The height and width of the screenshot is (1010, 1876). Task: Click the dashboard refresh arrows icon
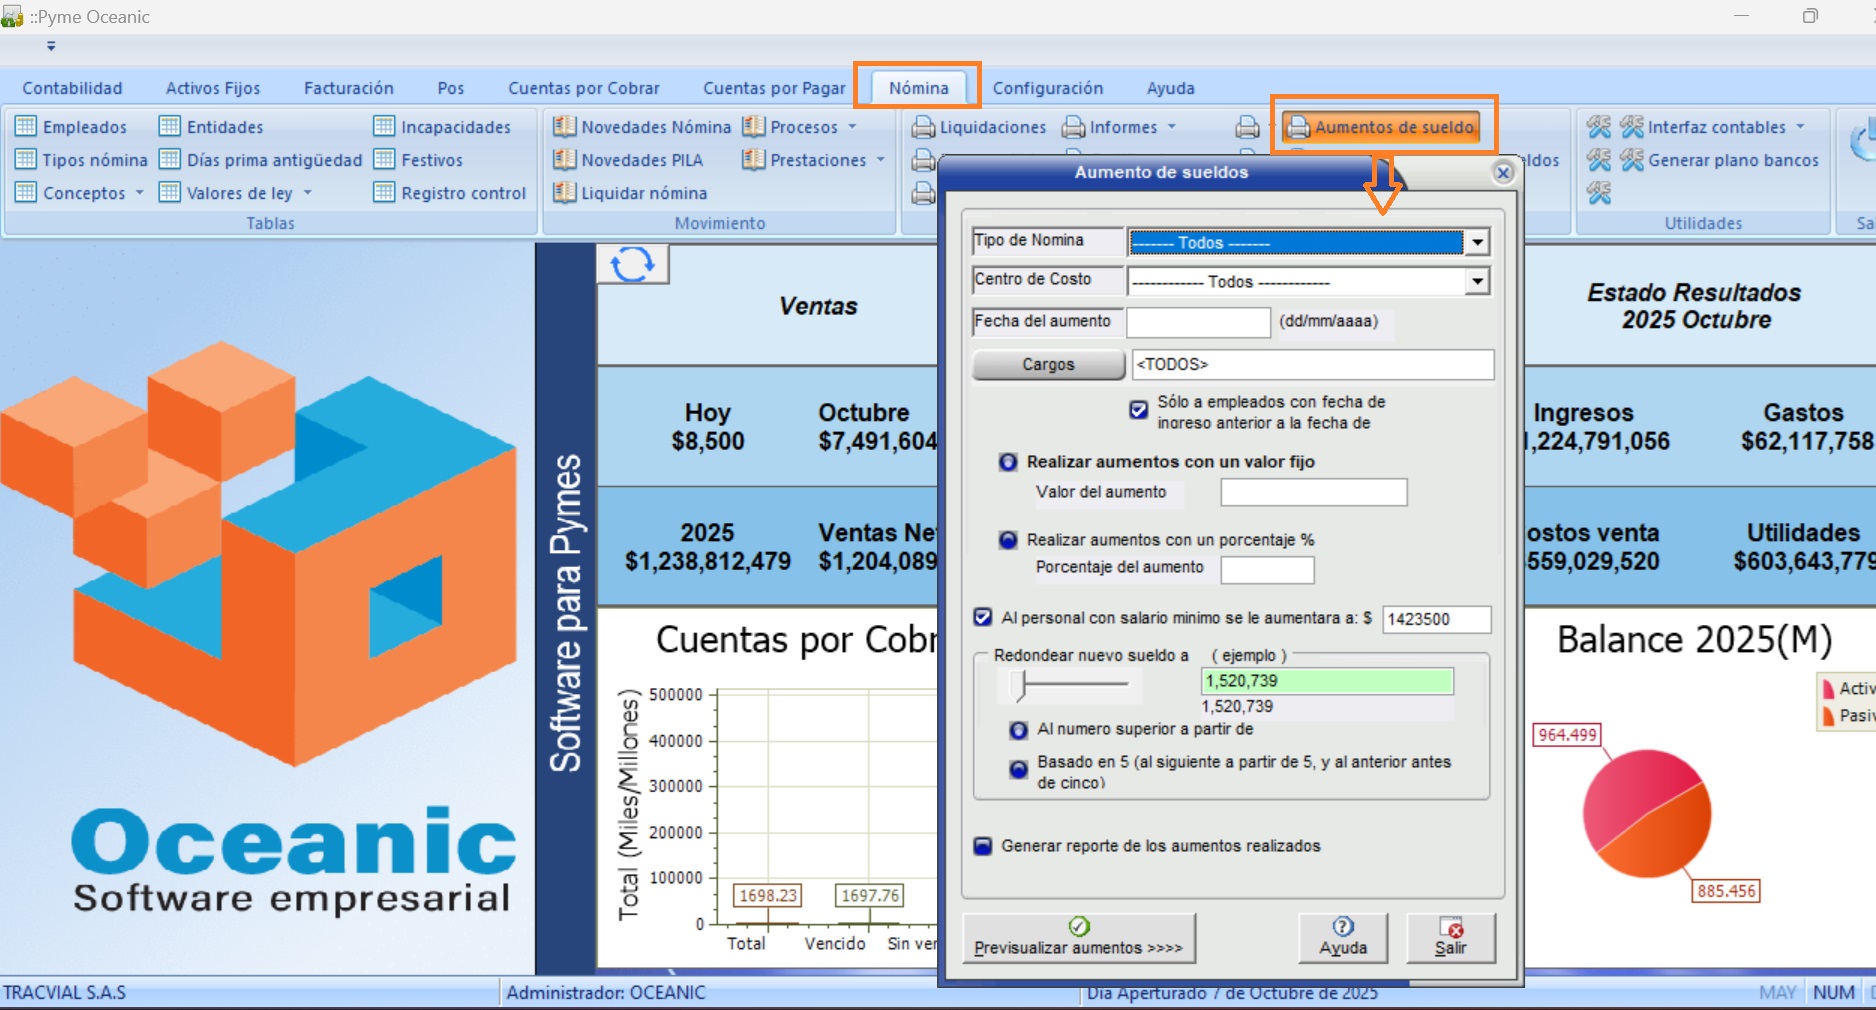click(632, 265)
